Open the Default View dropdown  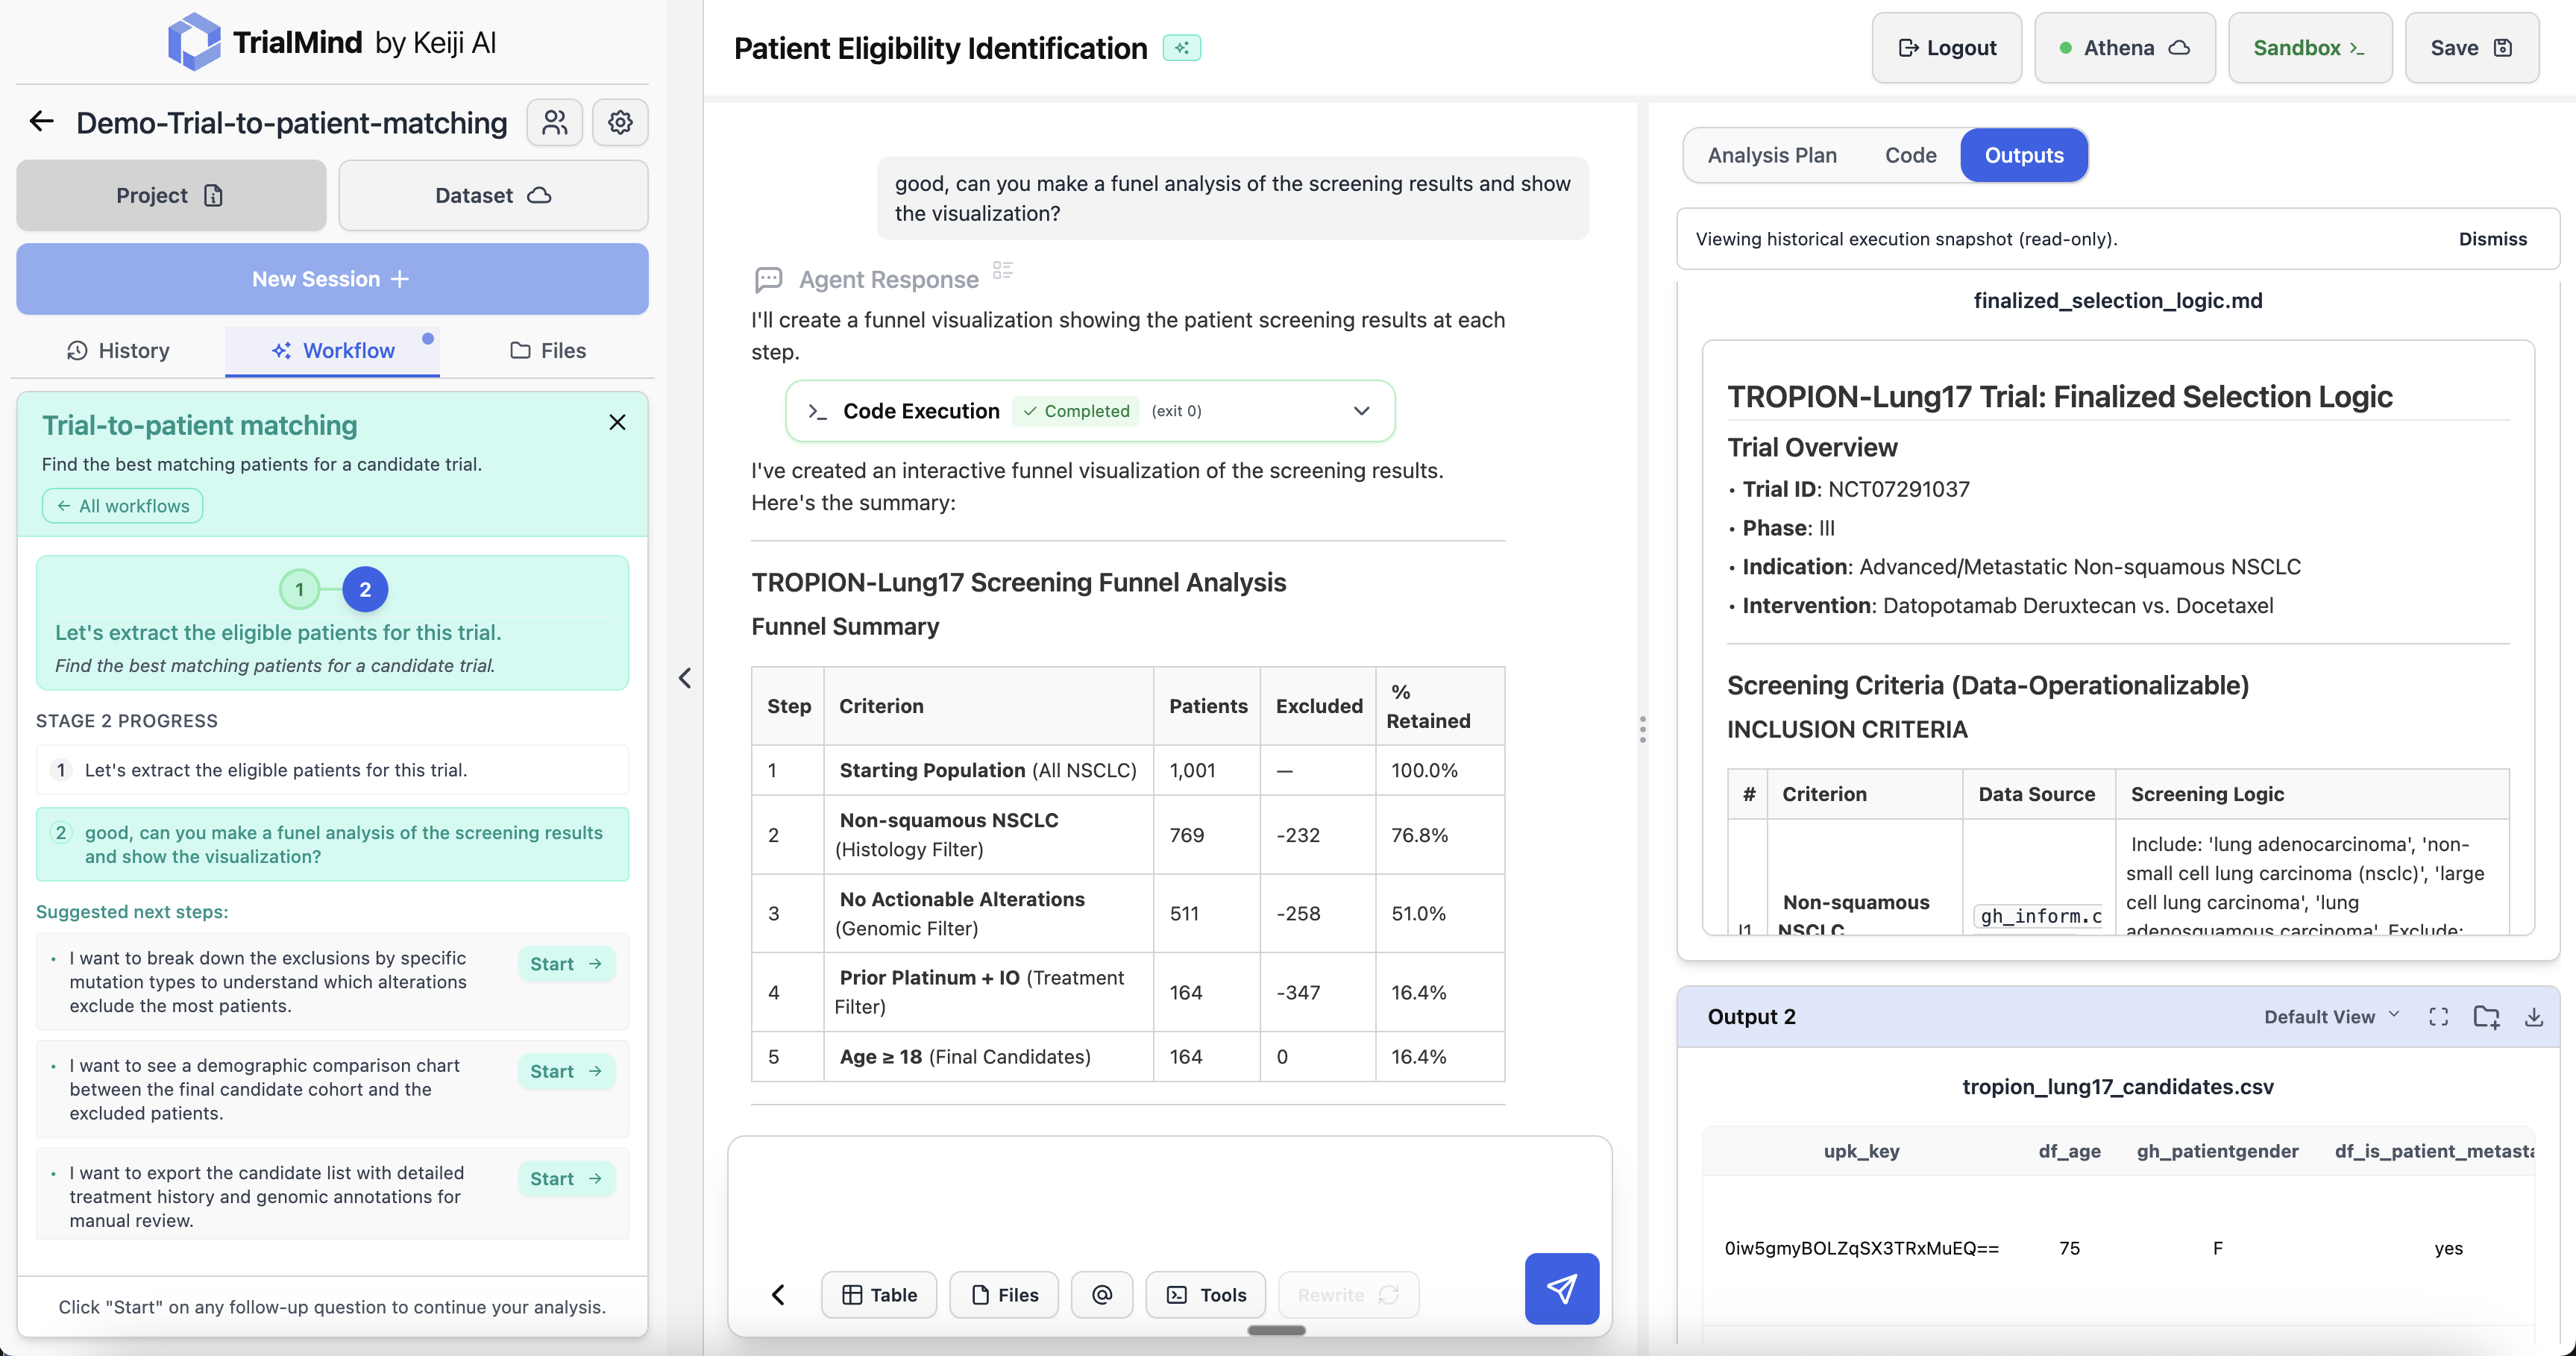(x=2331, y=1017)
